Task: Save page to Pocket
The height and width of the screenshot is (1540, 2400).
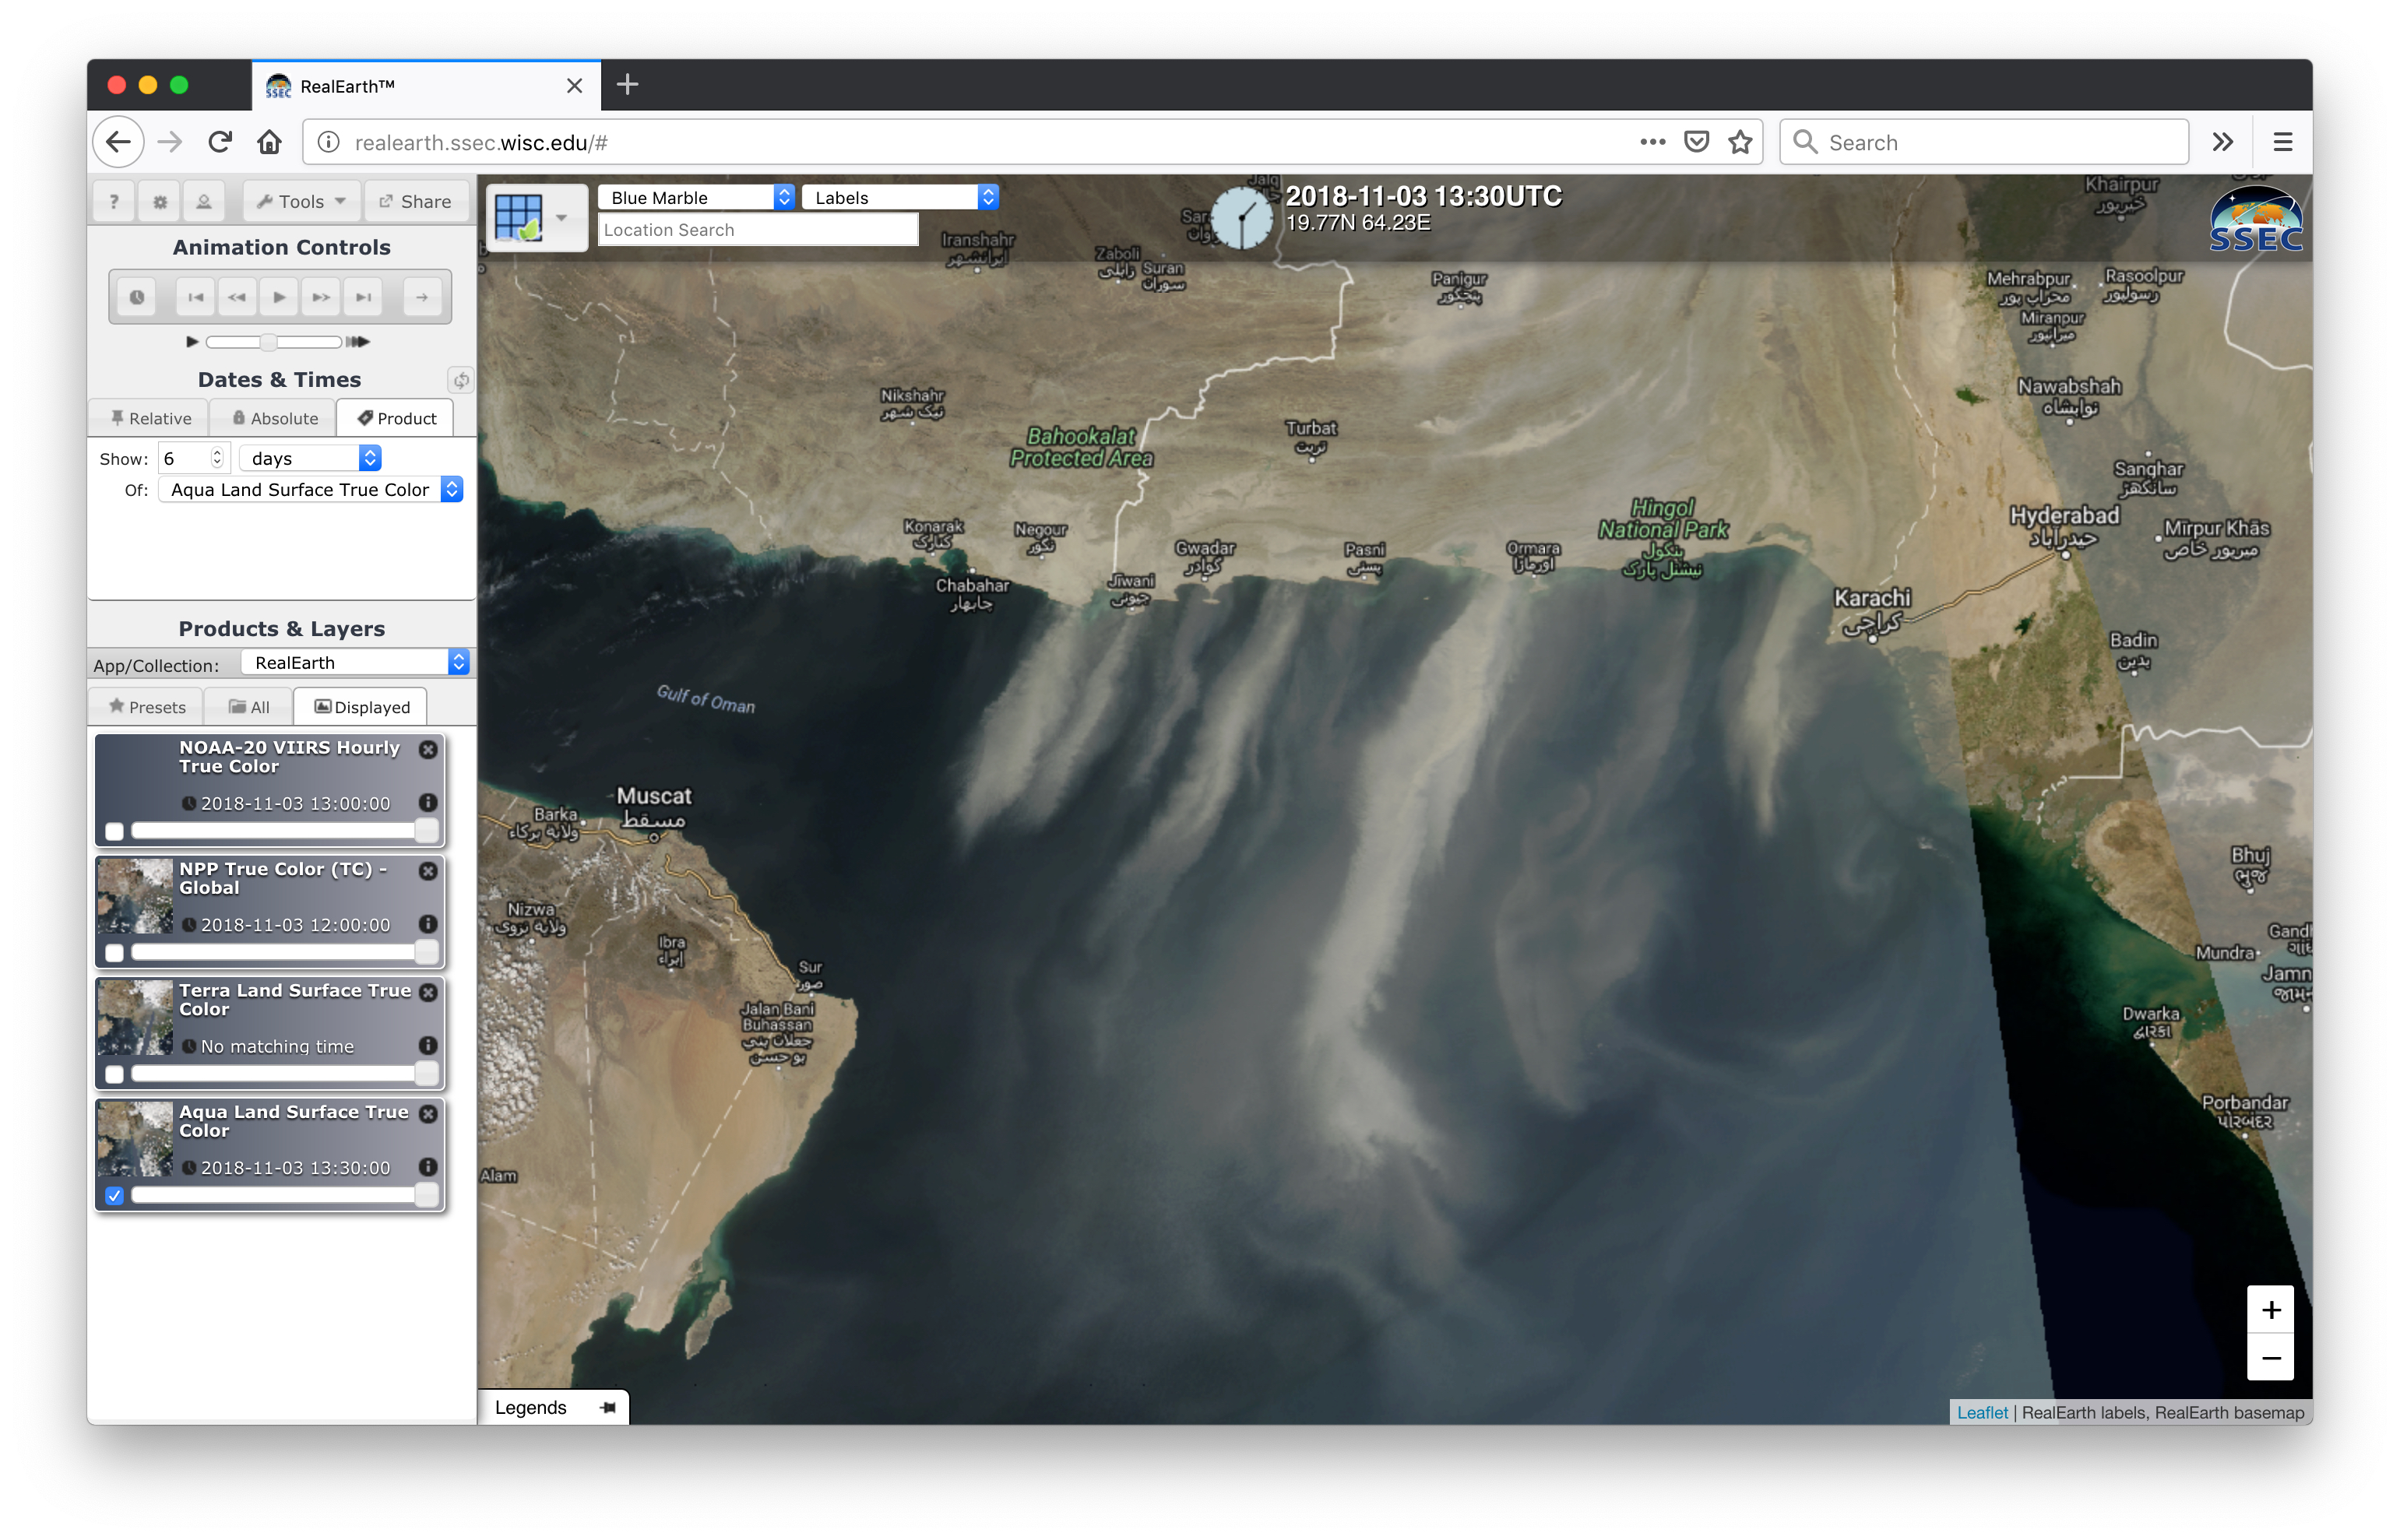Action: coord(1697,142)
